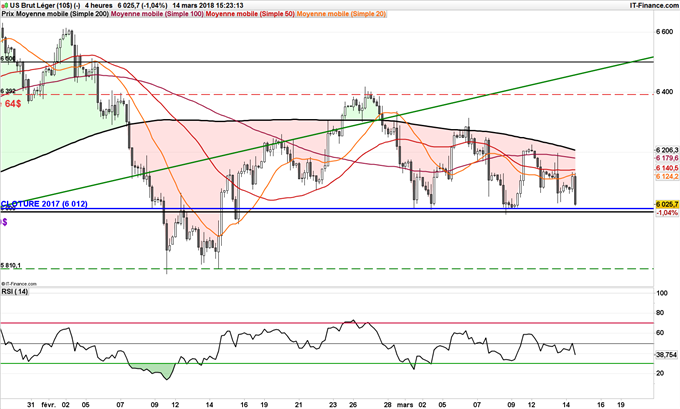Image resolution: width=680 pixels, height=409 pixels.
Task: Click the -1,04% change tag on price axis
Action: point(667,213)
